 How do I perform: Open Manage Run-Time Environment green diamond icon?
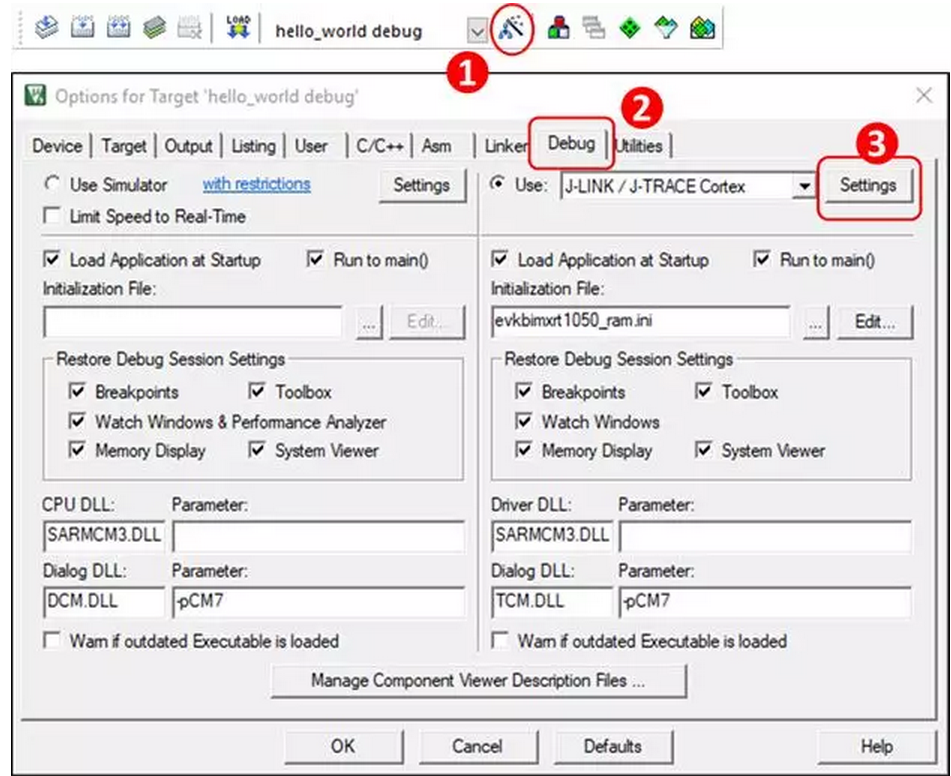click(x=630, y=28)
